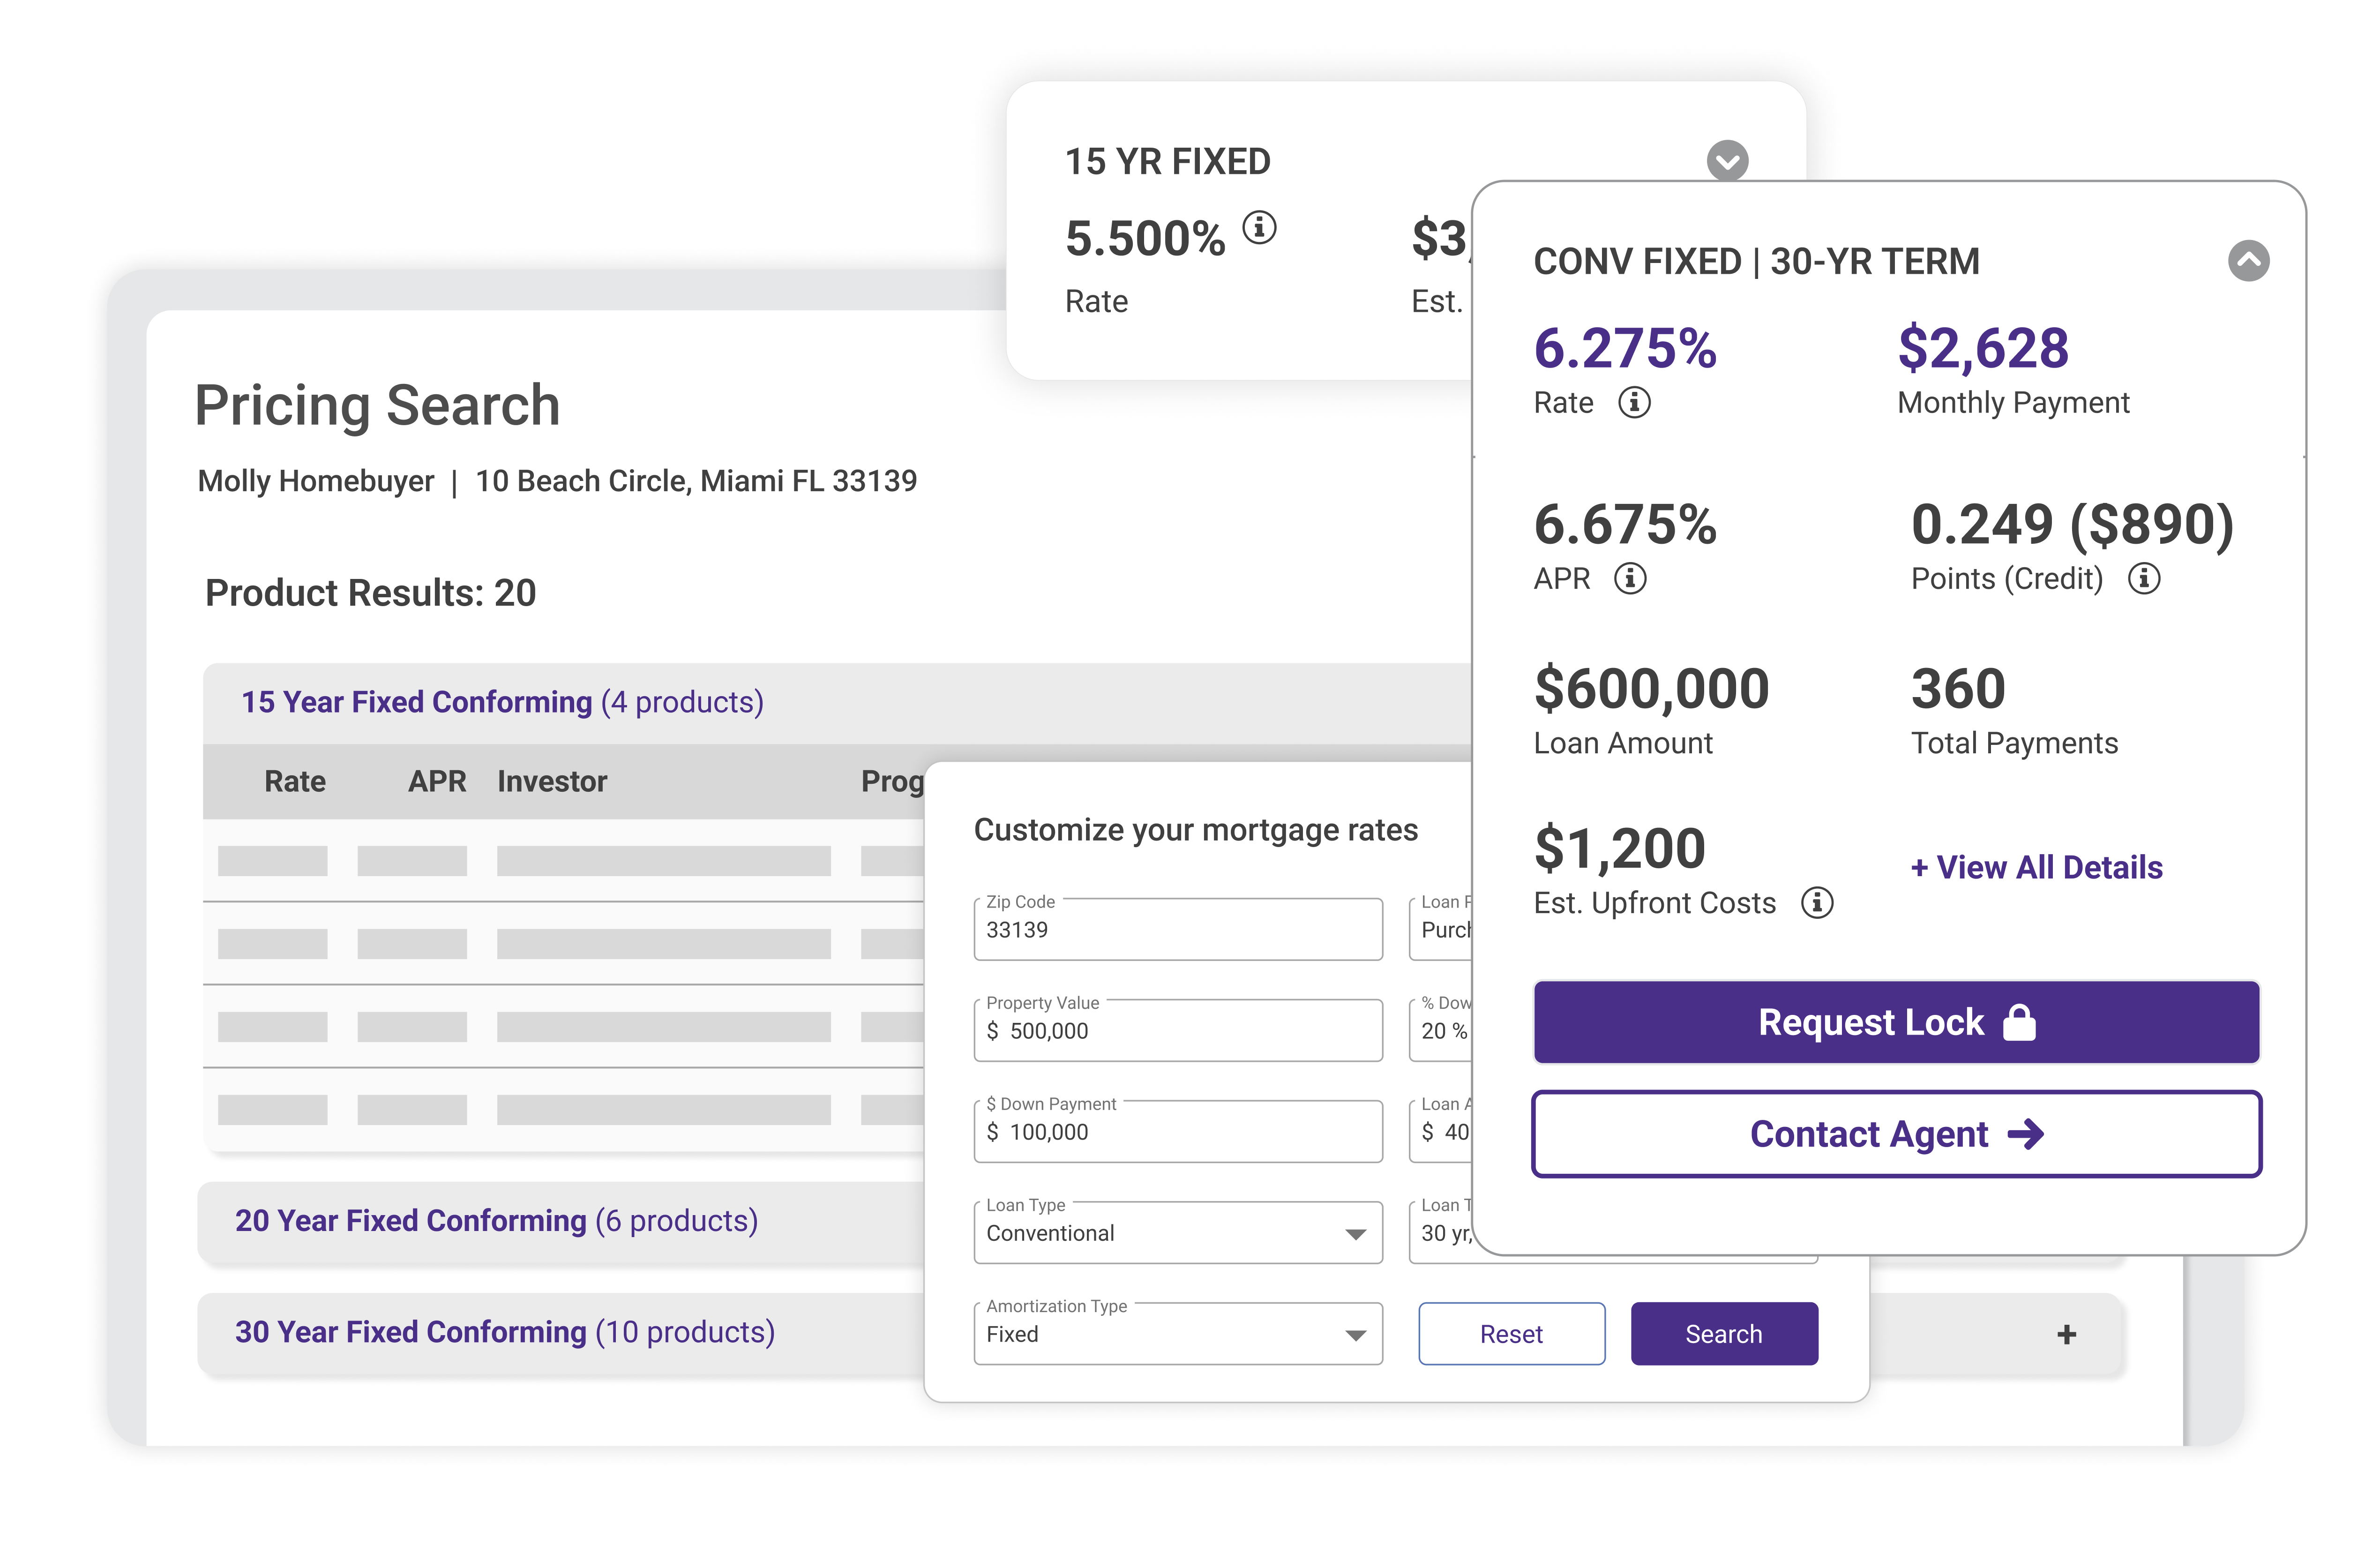This screenshot has height=1554, width=2380.
Task: Expand the 20 Year Fixed Conforming section
Action: [497, 1221]
